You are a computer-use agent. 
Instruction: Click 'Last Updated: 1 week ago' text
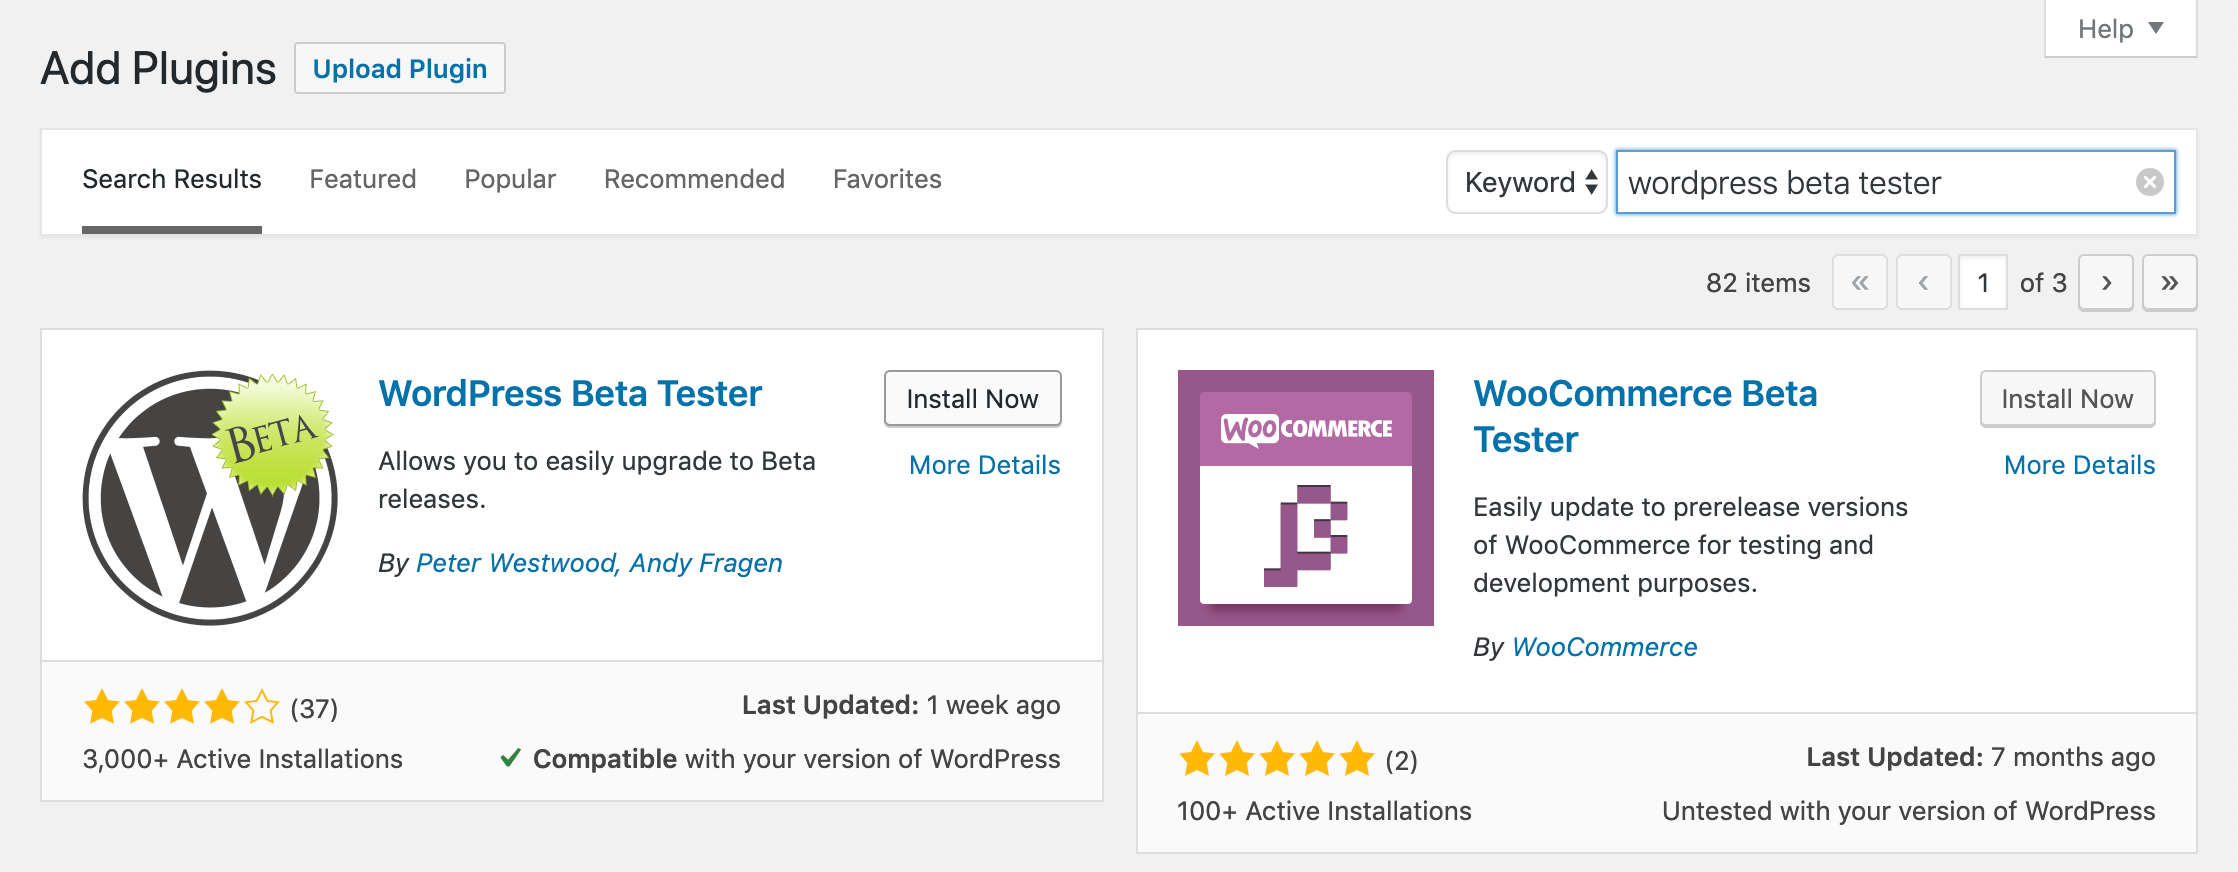(x=901, y=705)
